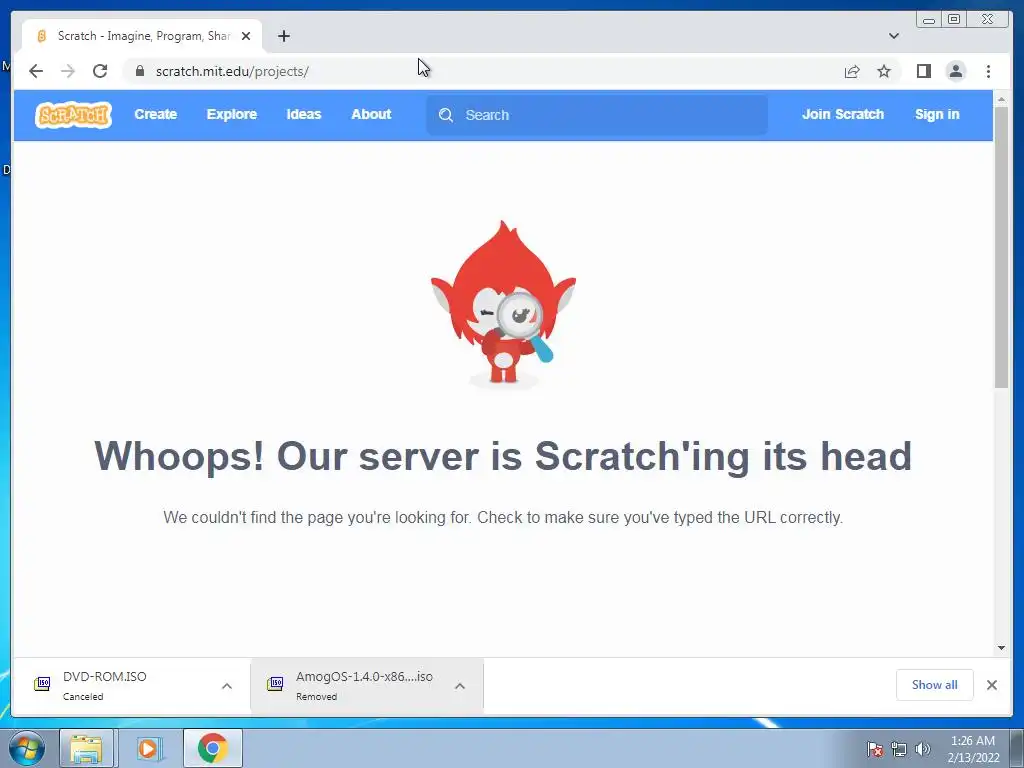Click the Show desktop strip after the clock
1024x768 pixels.
[x=1017, y=748]
